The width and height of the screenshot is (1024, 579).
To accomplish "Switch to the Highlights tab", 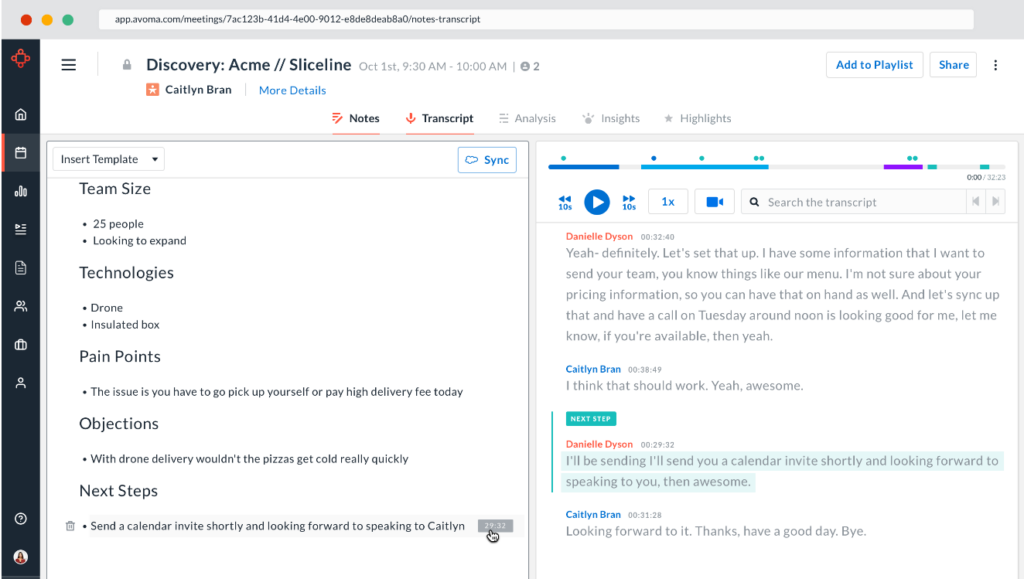I will click(x=697, y=118).
